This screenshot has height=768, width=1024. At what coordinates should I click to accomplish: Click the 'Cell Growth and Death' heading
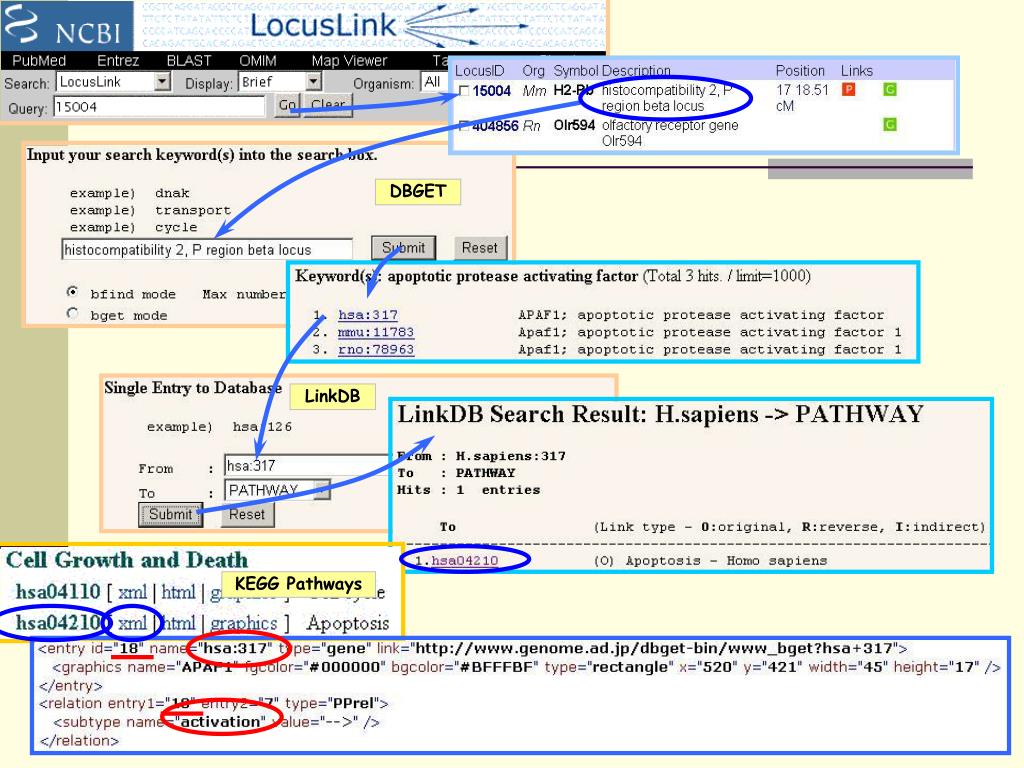tap(127, 560)
